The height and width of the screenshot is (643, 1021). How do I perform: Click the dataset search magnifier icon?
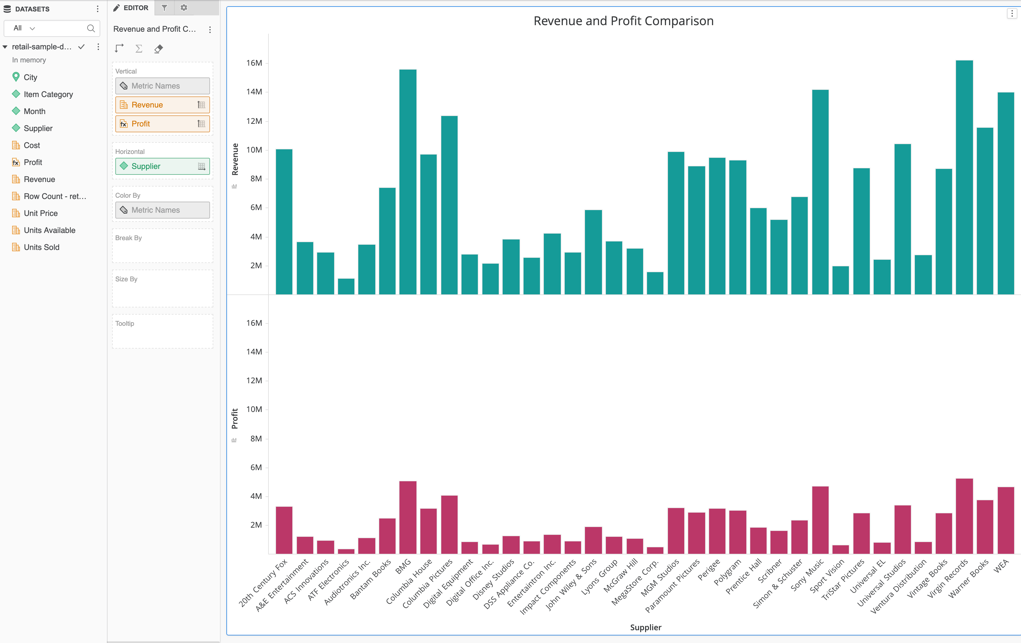point(91,29)
